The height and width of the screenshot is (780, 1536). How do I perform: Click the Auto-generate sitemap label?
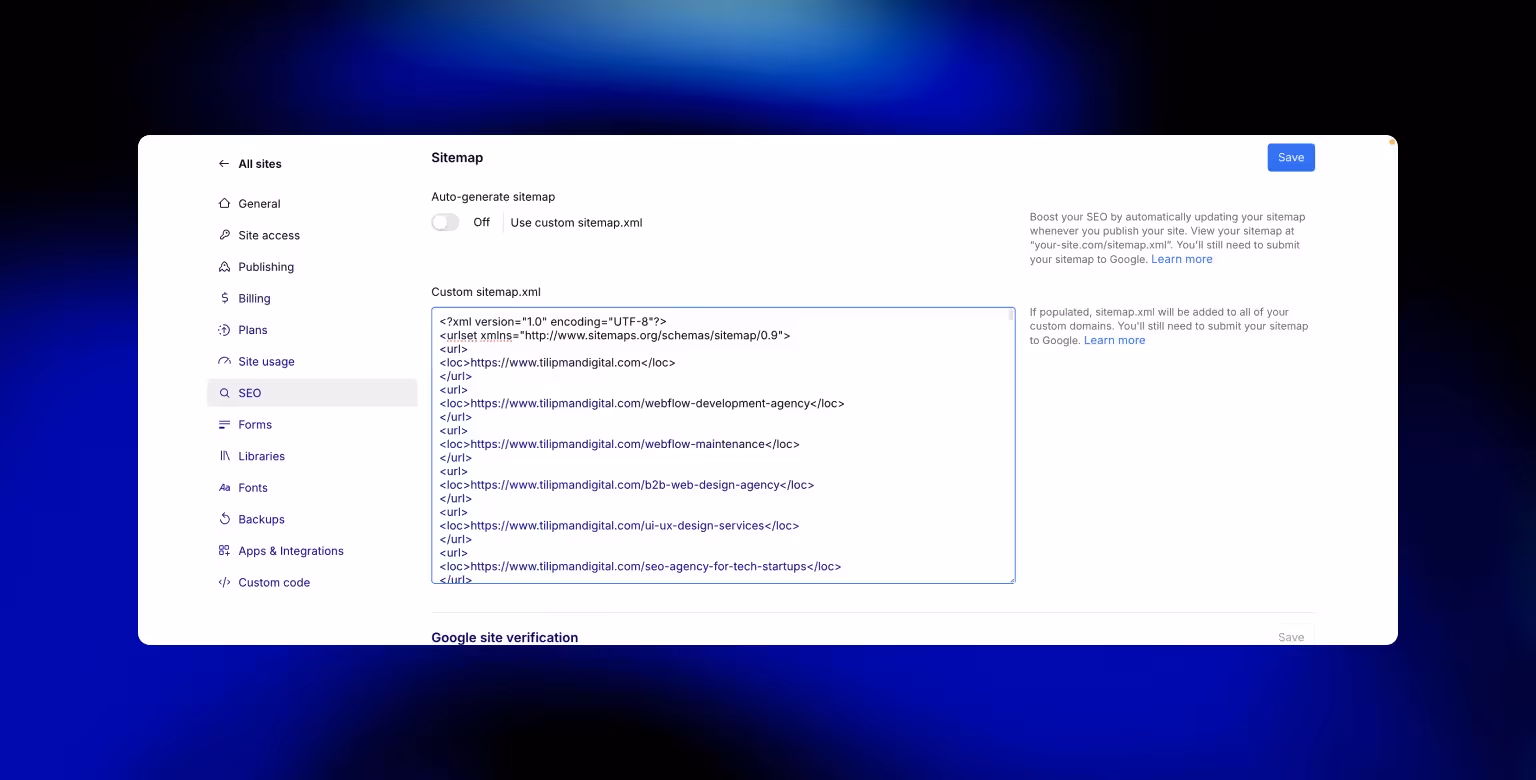point(493,197)
